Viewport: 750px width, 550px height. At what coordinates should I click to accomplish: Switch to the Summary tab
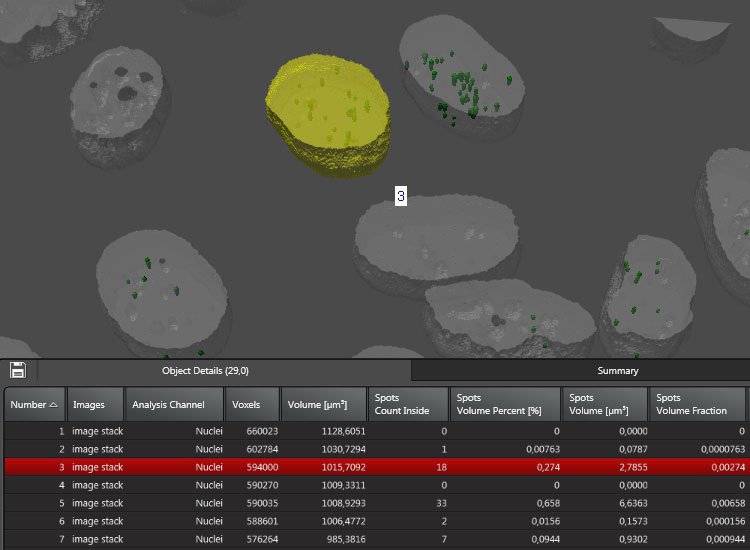point(618,371)
